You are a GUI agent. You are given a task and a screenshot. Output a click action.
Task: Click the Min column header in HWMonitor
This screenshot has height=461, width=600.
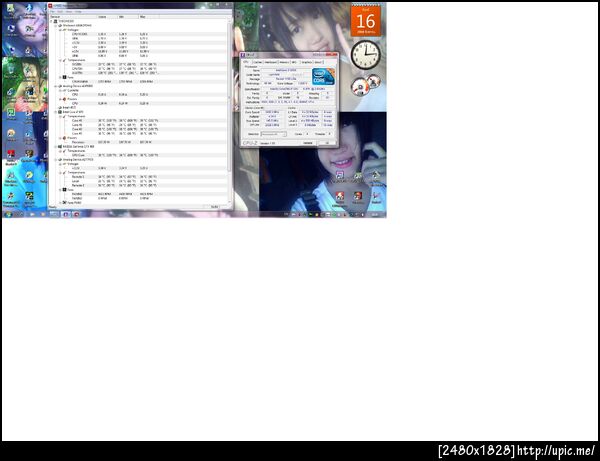tap(128, 17)
